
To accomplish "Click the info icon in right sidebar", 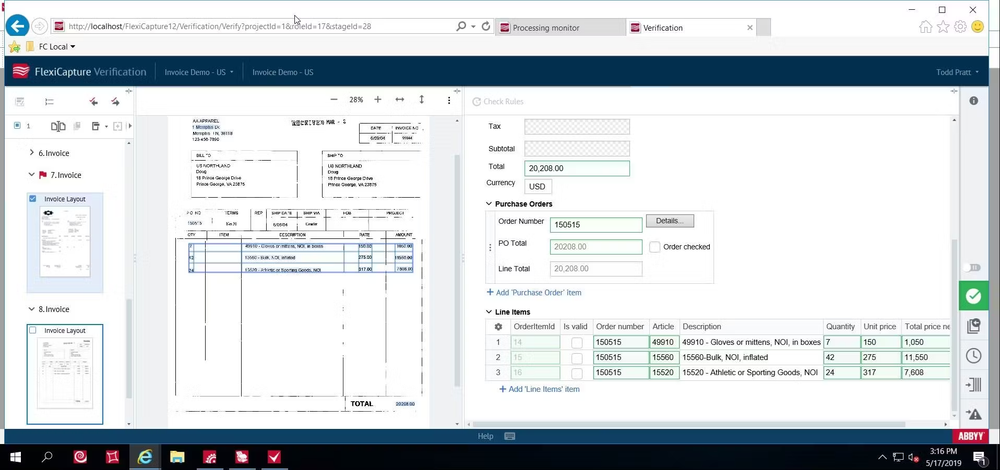I will [974, 101].
